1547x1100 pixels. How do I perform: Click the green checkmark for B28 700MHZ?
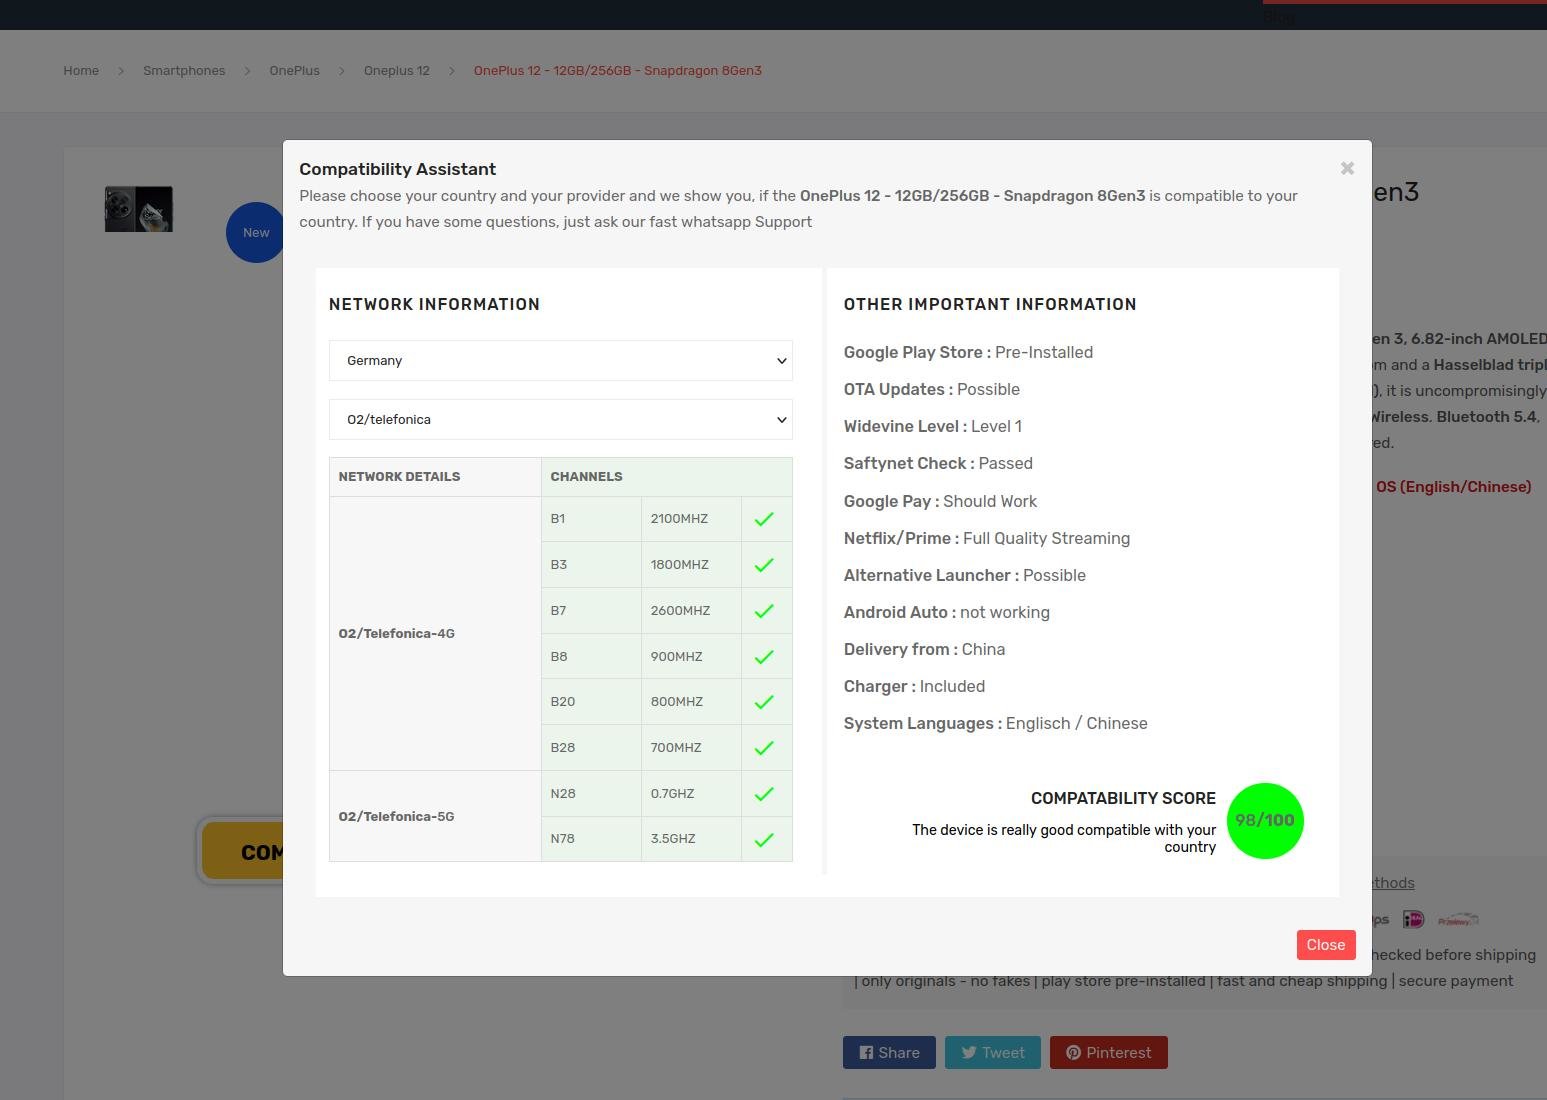tap(764, 748)
